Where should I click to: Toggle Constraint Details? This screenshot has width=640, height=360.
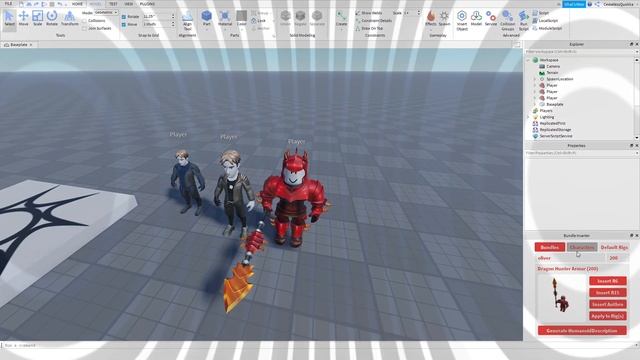[373, 20]
